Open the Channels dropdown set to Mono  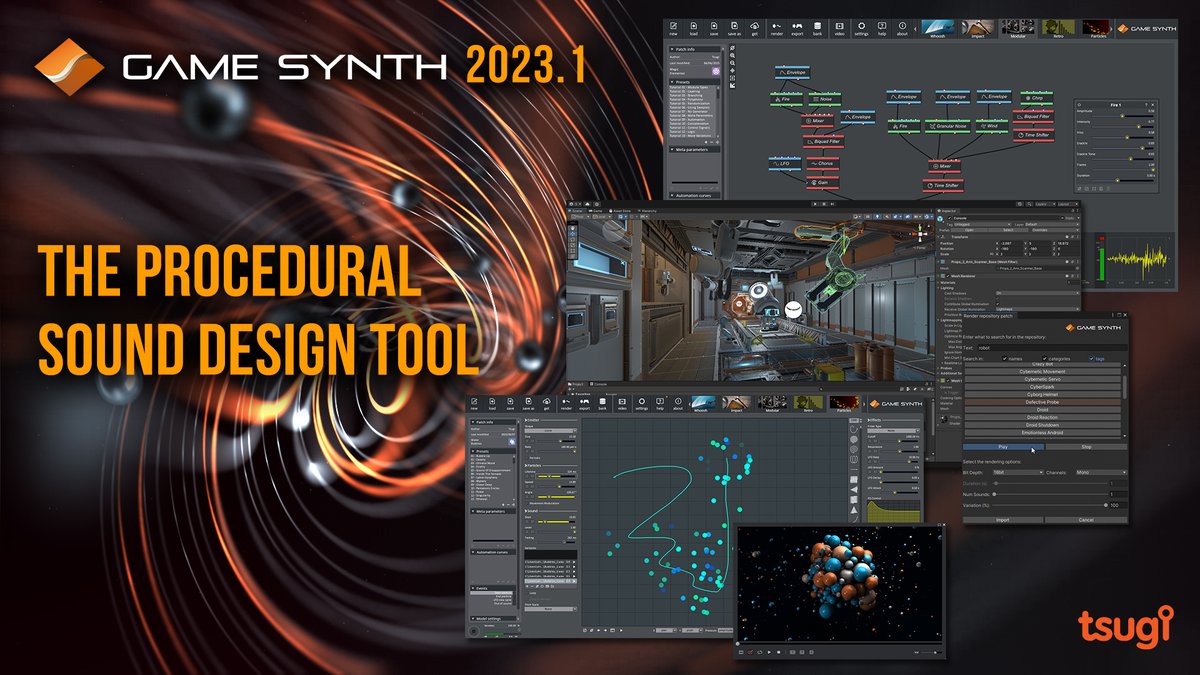tap(1103, 472)
